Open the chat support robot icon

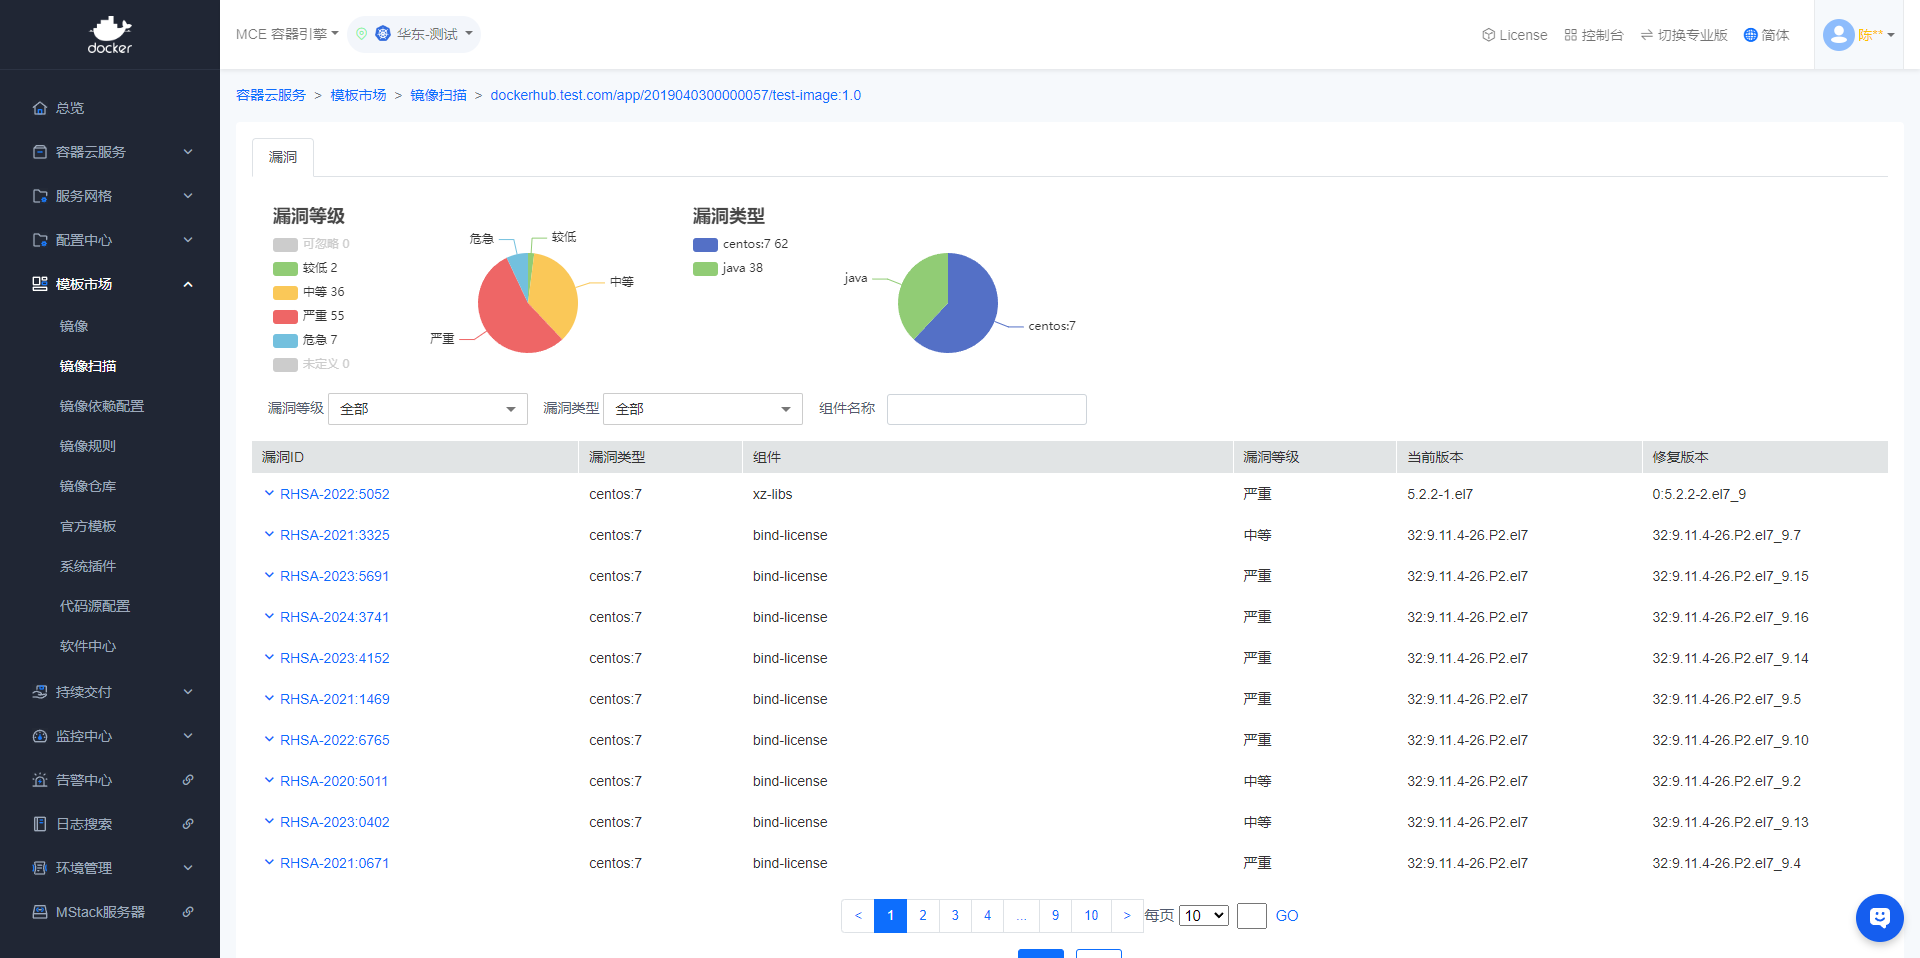[x=1879, y=917]
